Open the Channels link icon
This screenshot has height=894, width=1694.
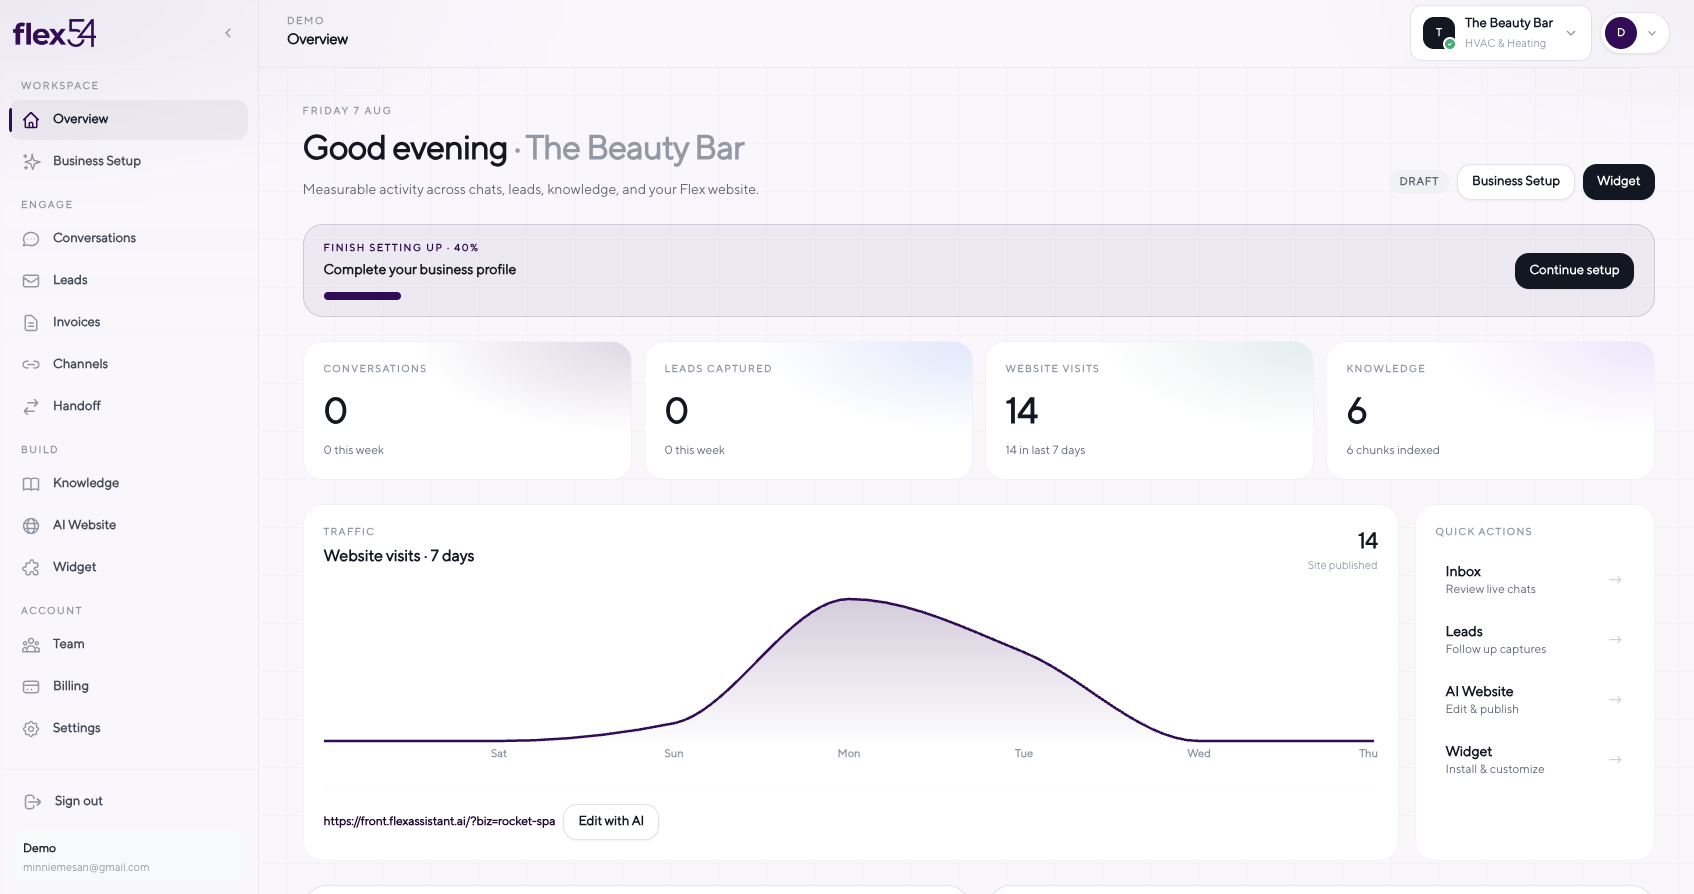pyautogui.click(x=31, y=365)
